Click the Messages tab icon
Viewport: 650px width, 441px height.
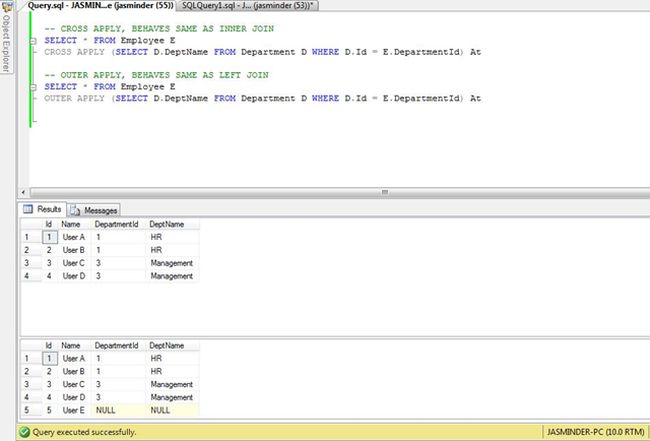(x=75, y=210)
